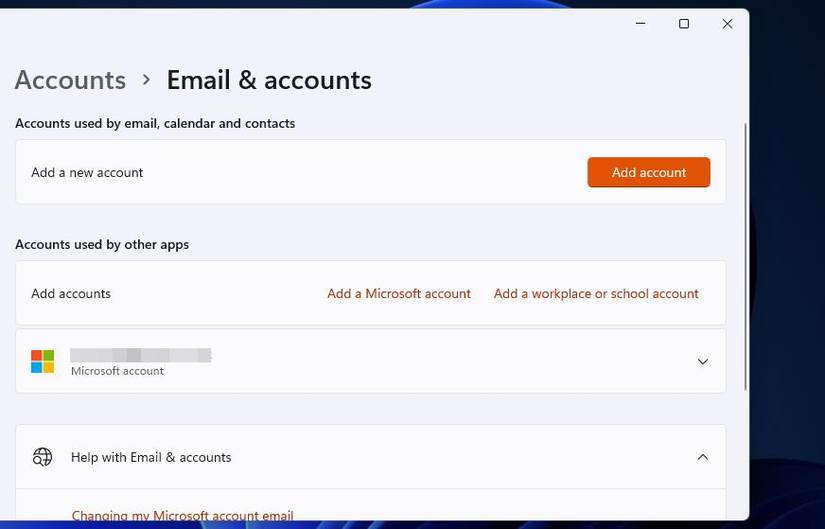The width and height of the screenshot is (825, 529).
Task: Go back to Accounts breadcrumb
Action: click(x=71, y=80)
